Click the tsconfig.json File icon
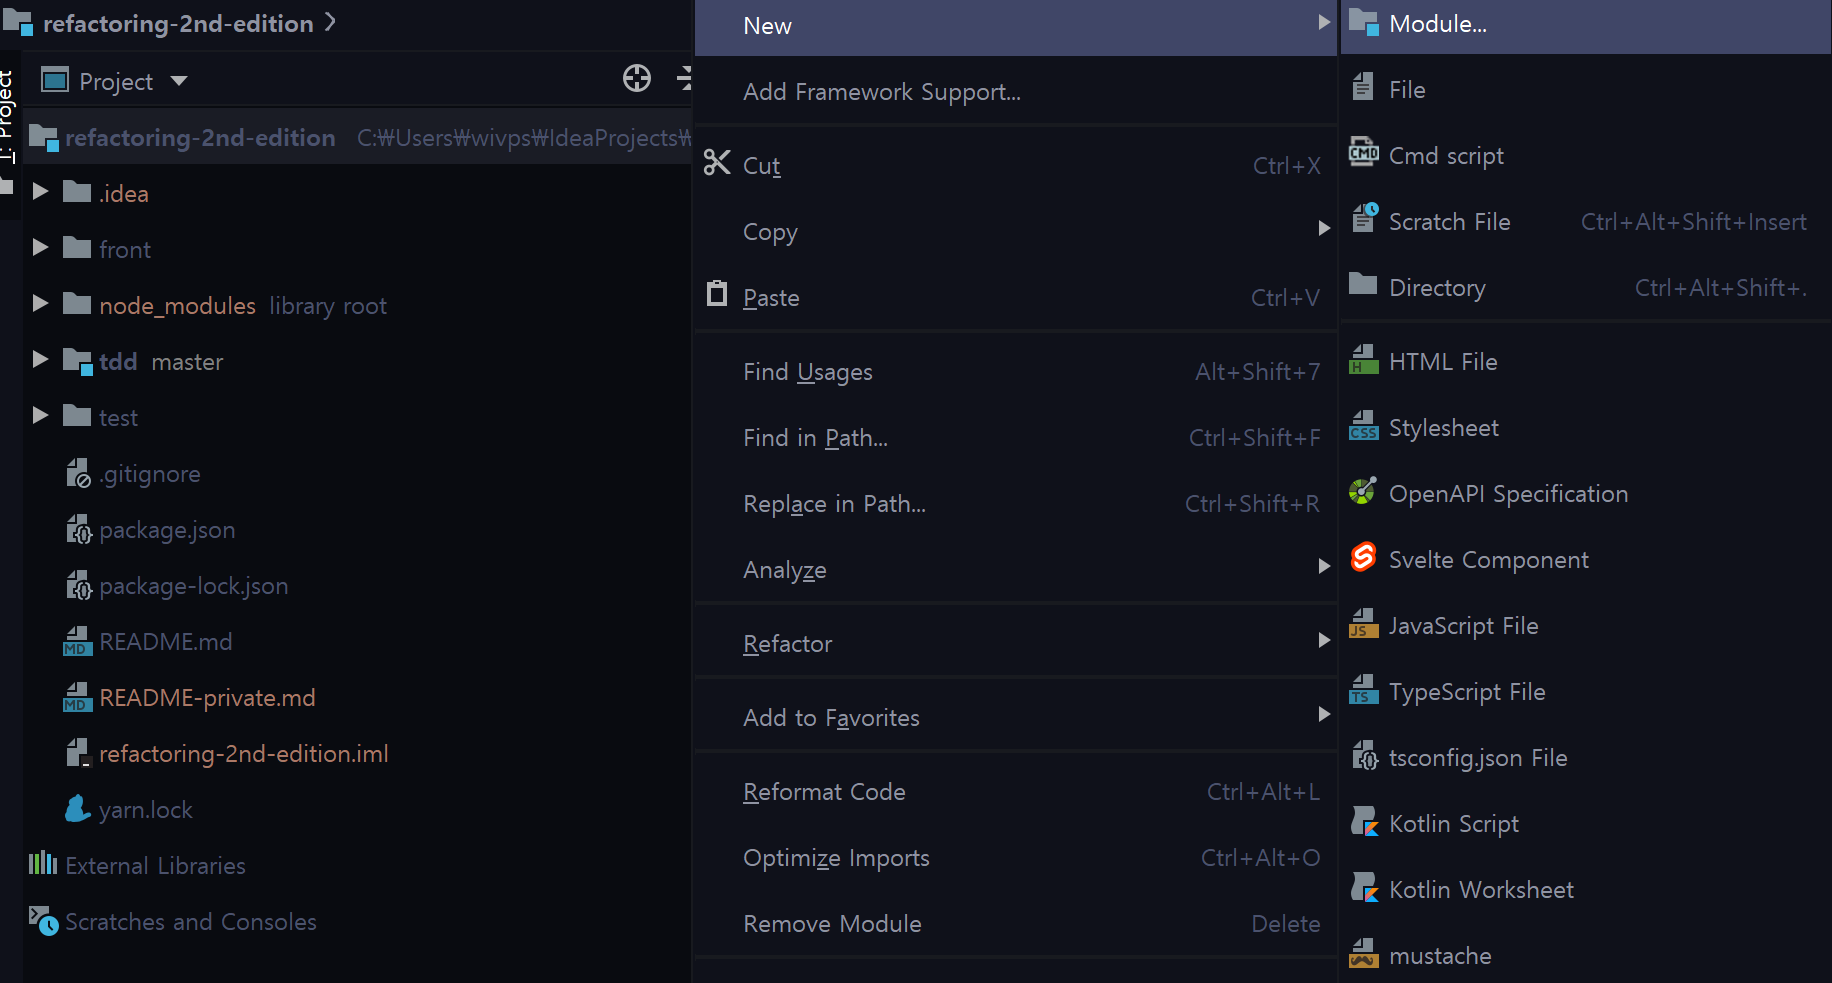The image size is (1832, 983). (x=1364, y=755)
